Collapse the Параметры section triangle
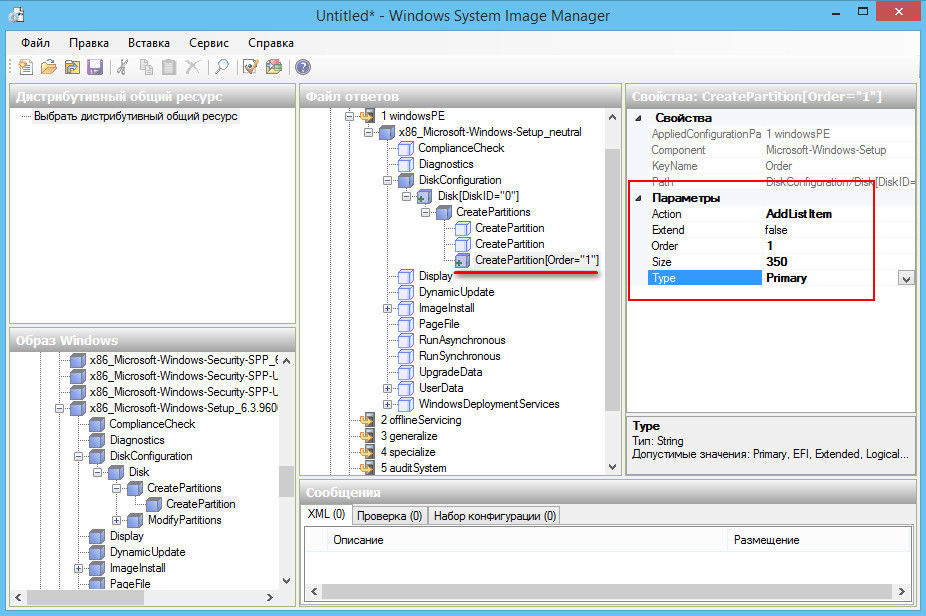The width and height of the screenshot is (926, 616). pos(638,198)
